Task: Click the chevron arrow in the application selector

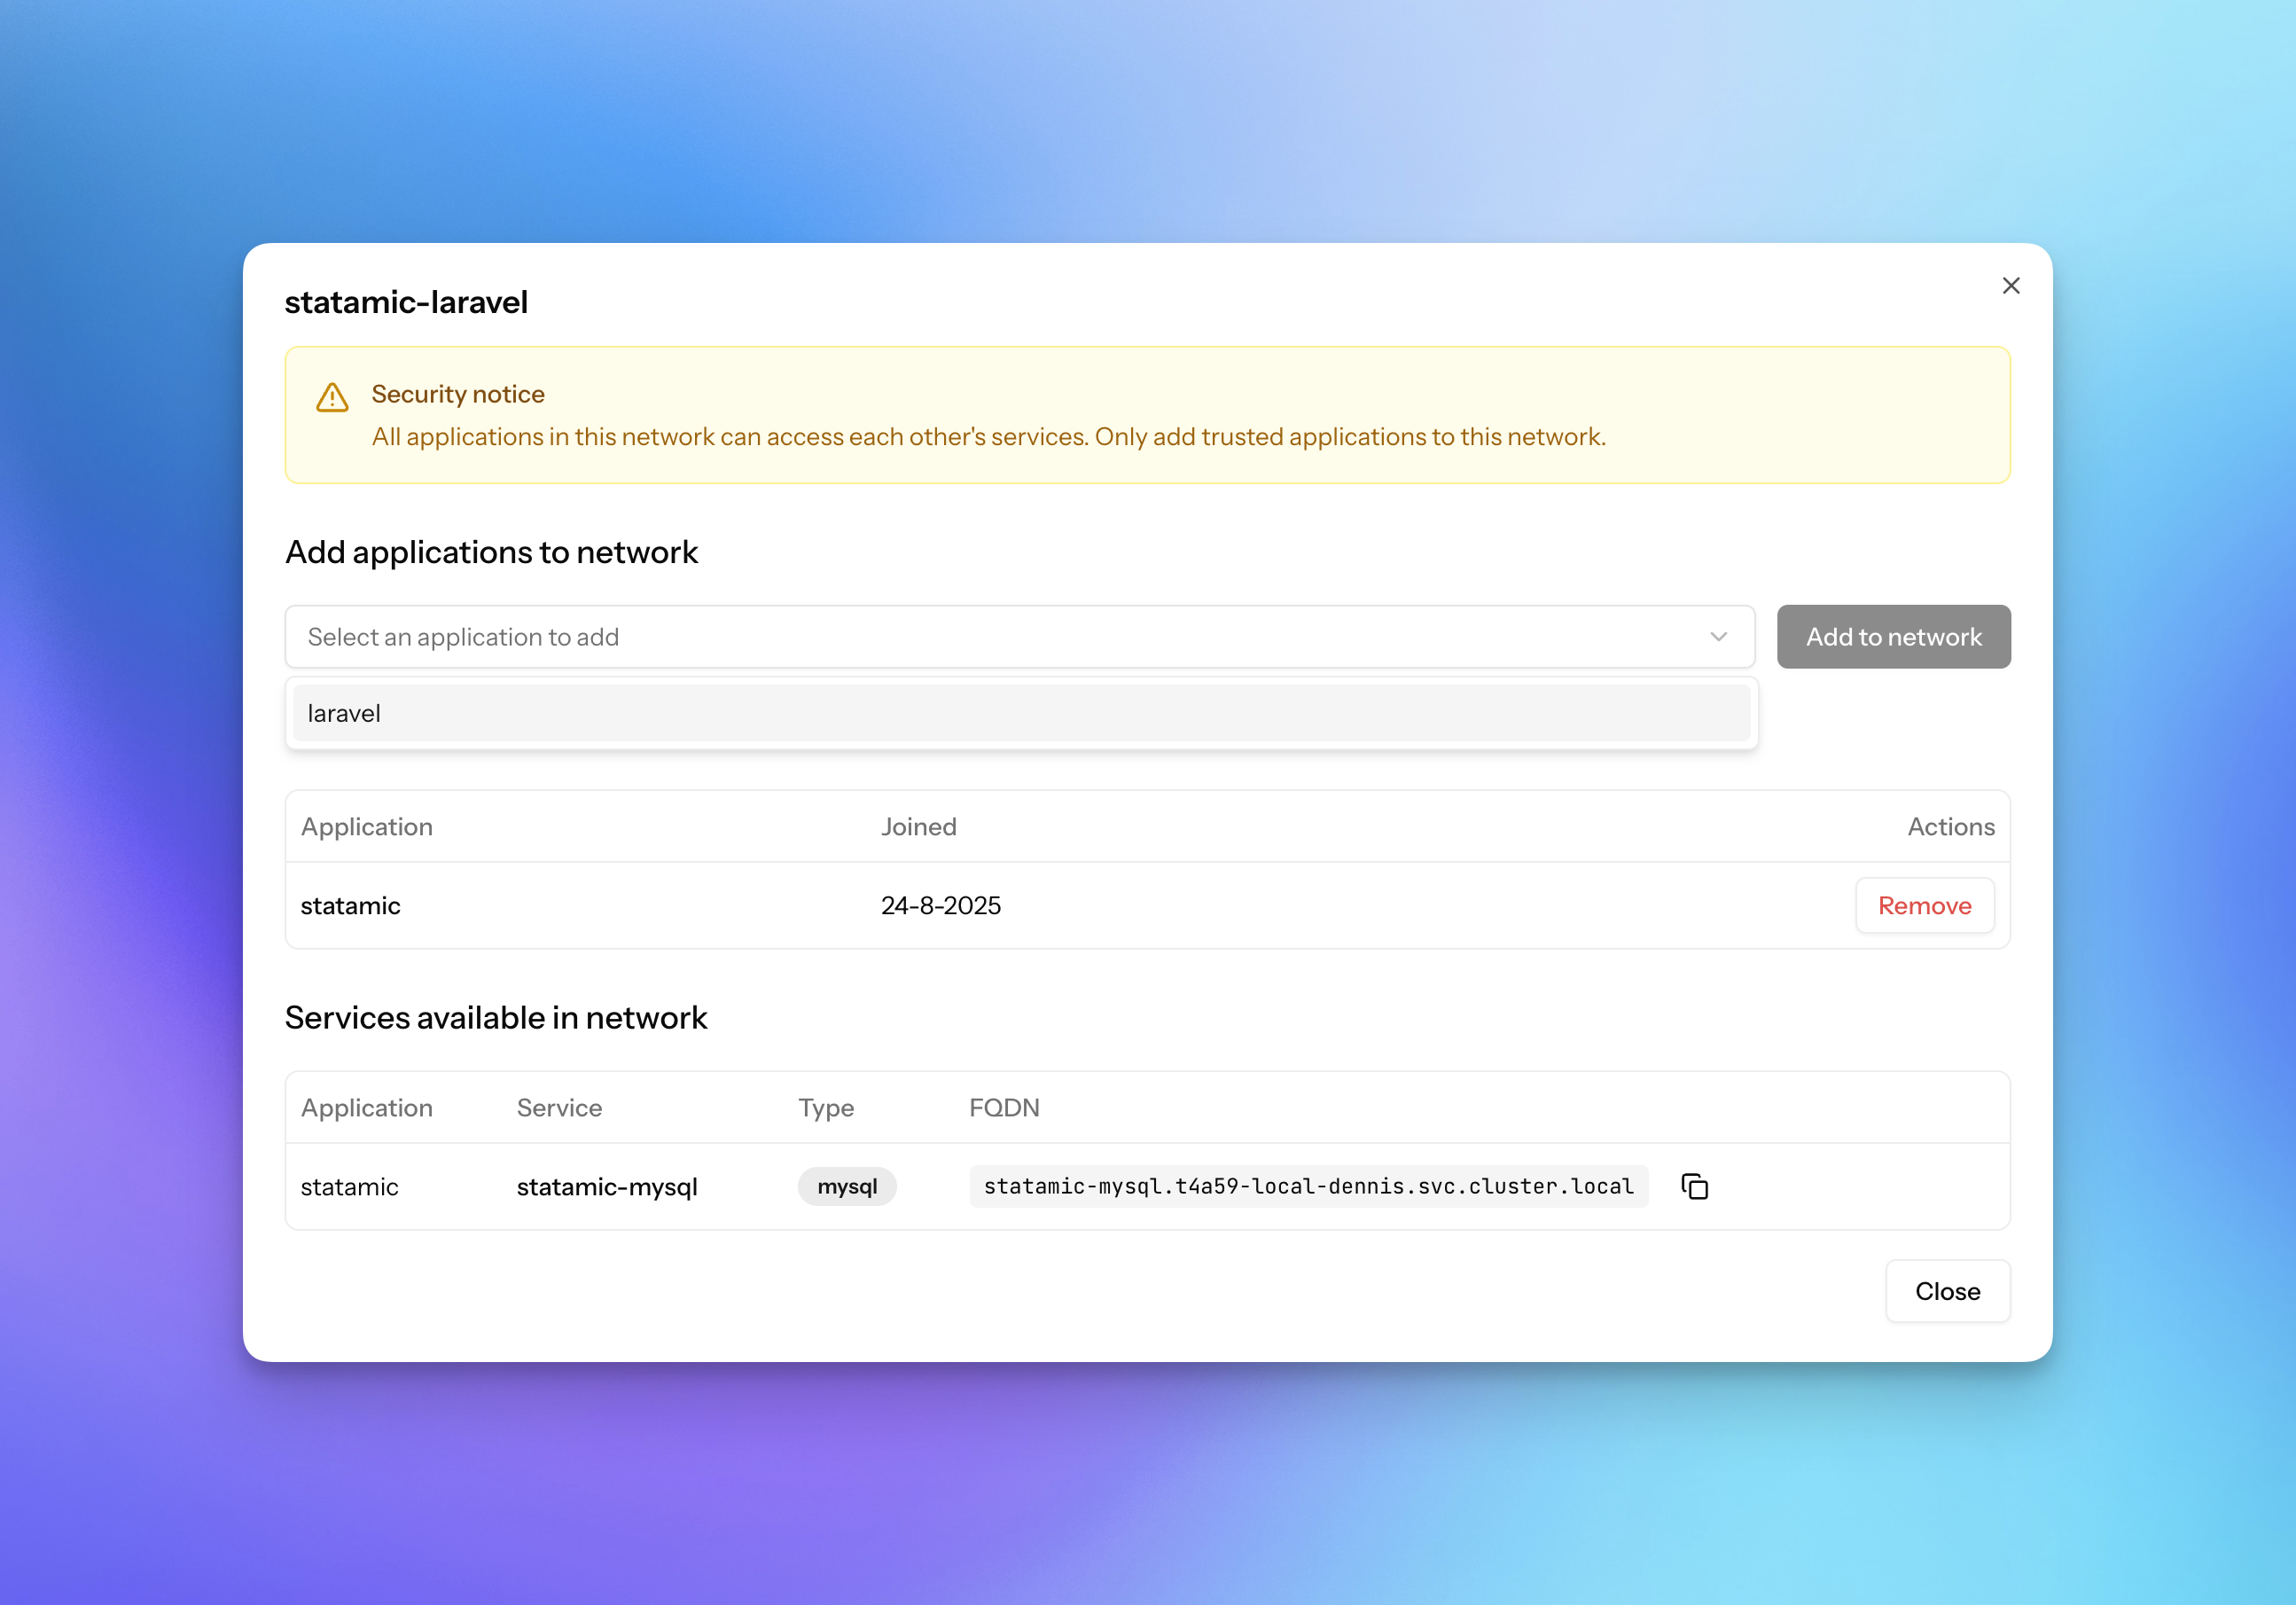Action: coord(1718,637)
